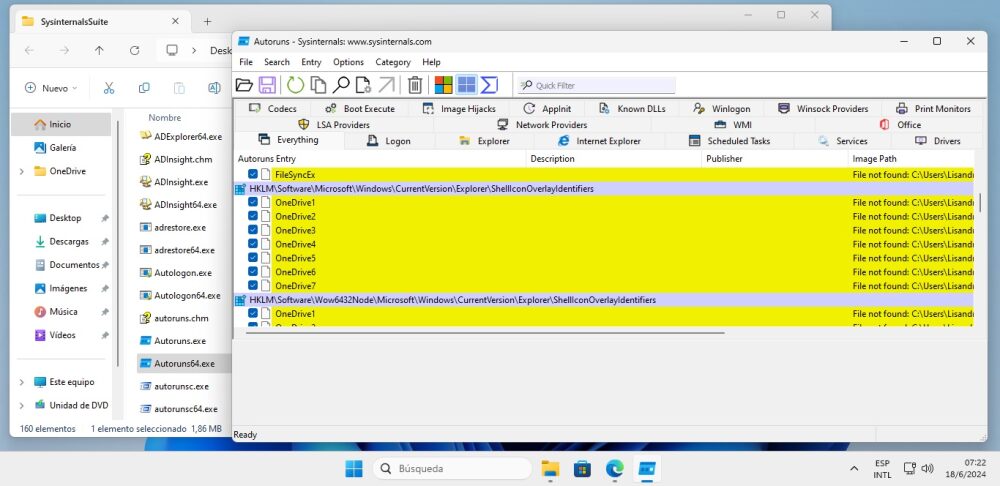
Task: Open the Nuevo dropdown in File Explorer
Action: (x=51, y=88)
